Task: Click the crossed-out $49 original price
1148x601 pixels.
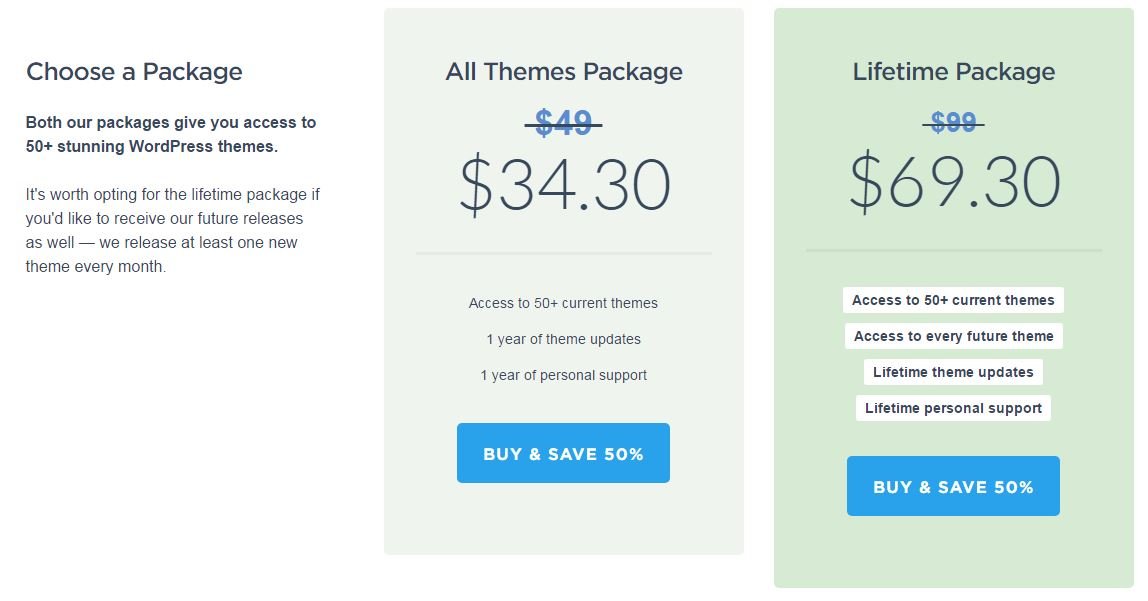Action: click(563, 123)
